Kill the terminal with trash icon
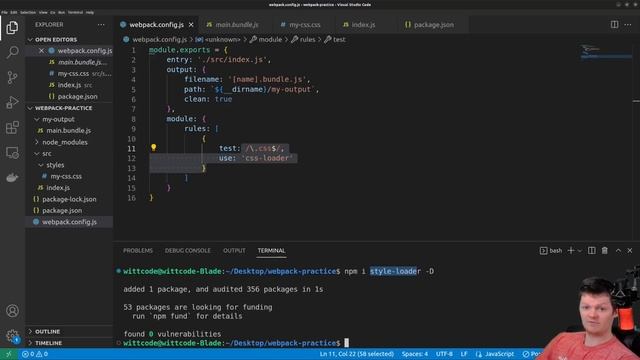 coord(604,250)
